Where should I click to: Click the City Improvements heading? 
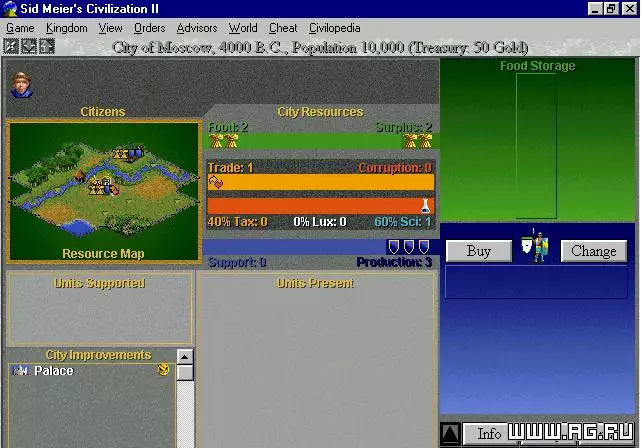[99, 355]
